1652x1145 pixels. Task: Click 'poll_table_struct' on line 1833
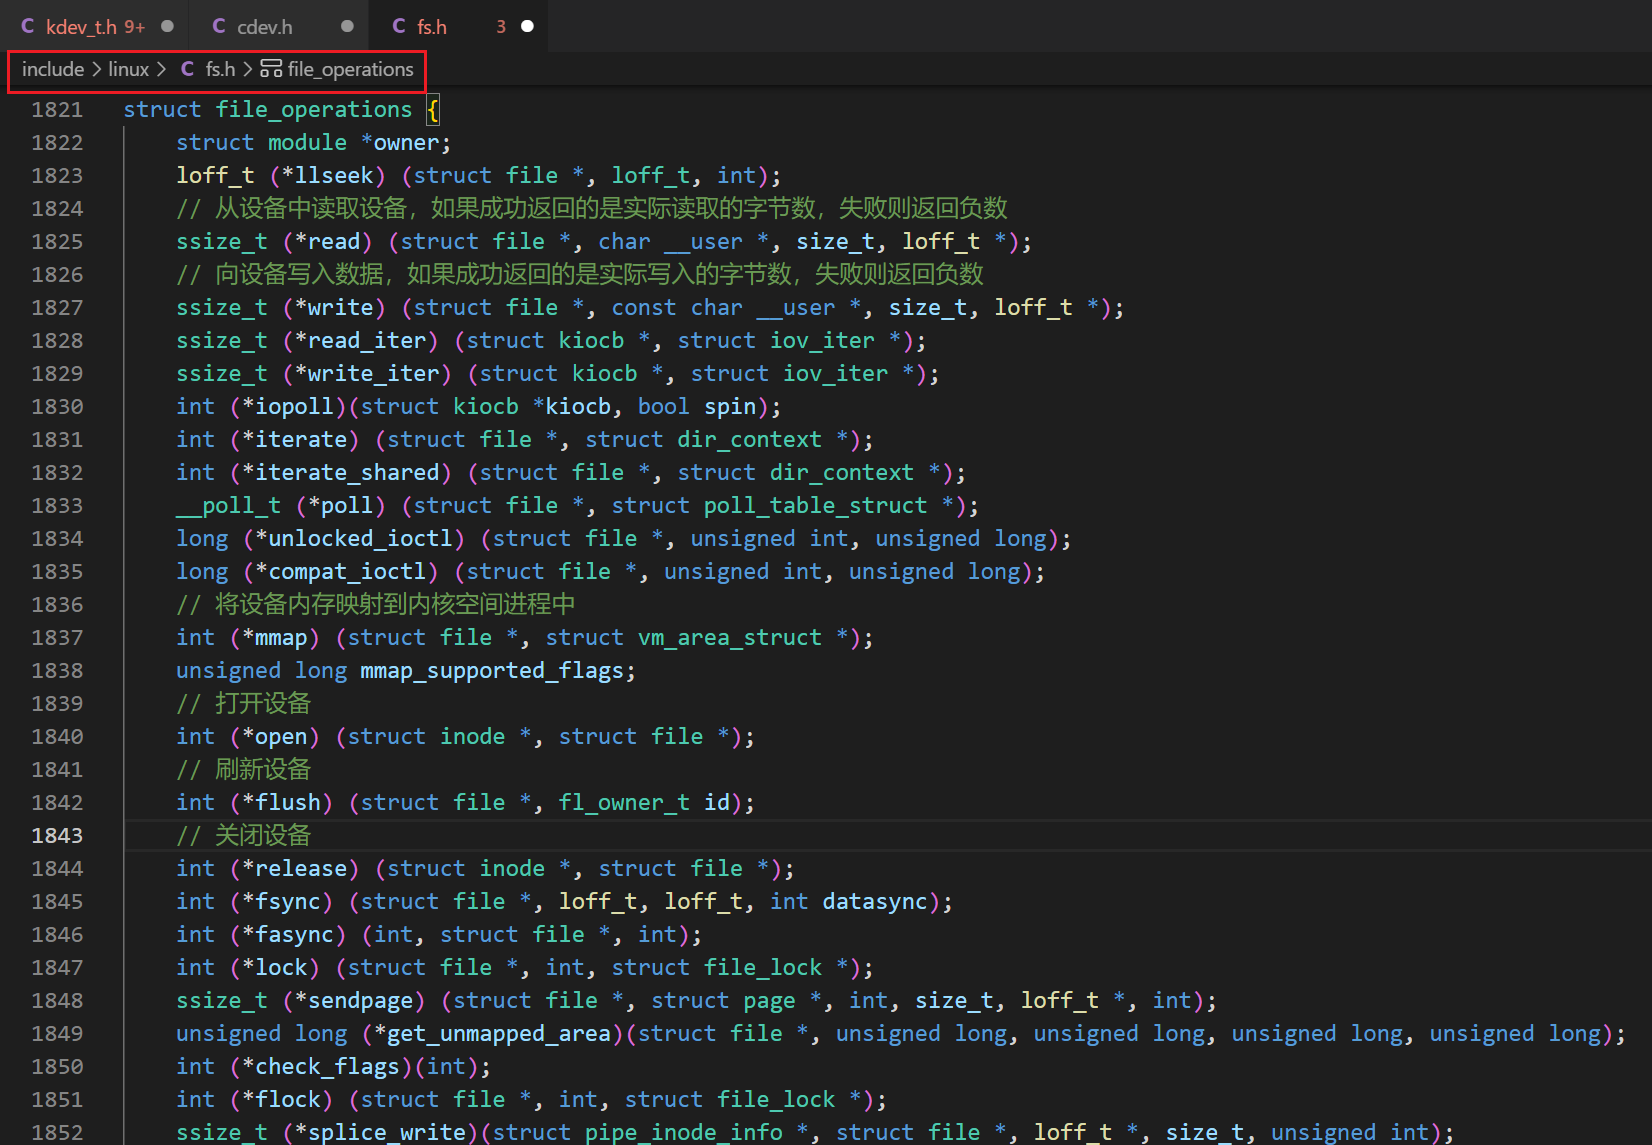pyautogui.click(x=816, y=506)
